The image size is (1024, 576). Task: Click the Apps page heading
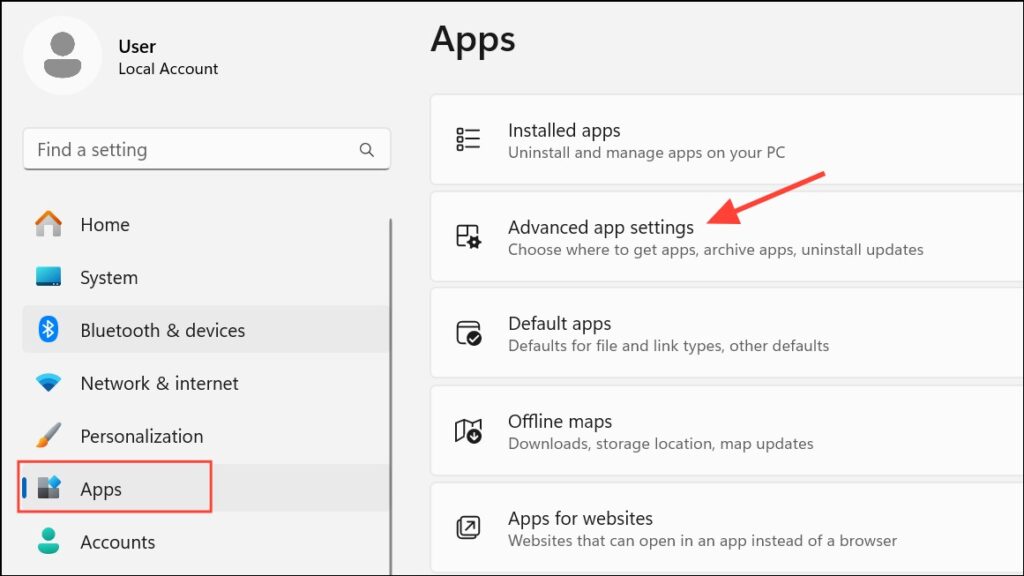click(x=473, y=40)
